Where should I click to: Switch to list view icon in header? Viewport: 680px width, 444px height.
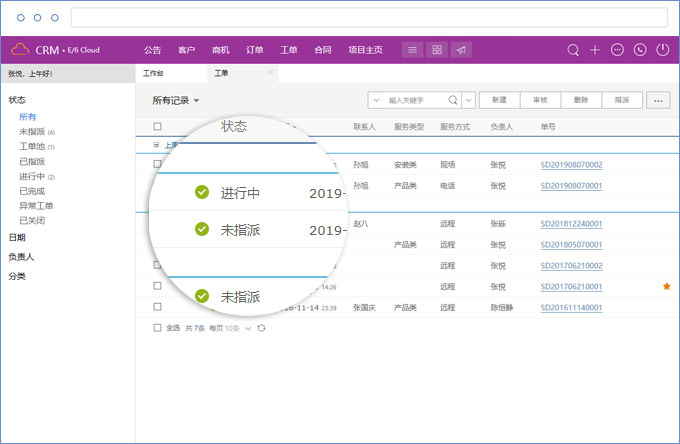click(413, 49)
